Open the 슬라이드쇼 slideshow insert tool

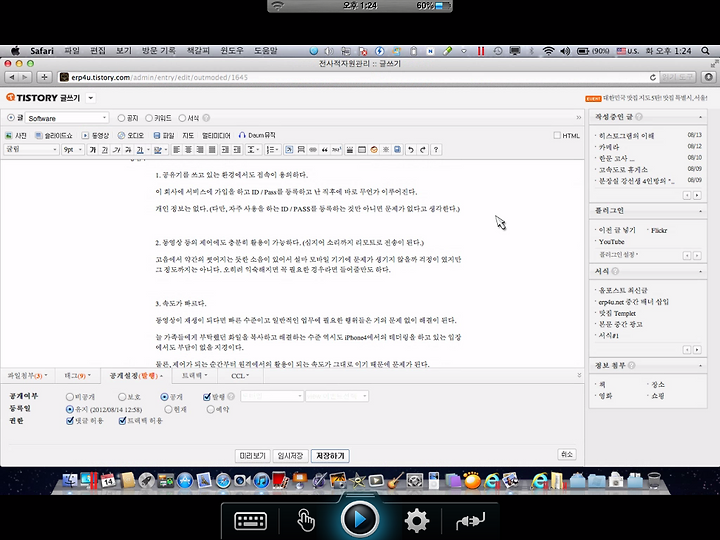coord(54,135)
